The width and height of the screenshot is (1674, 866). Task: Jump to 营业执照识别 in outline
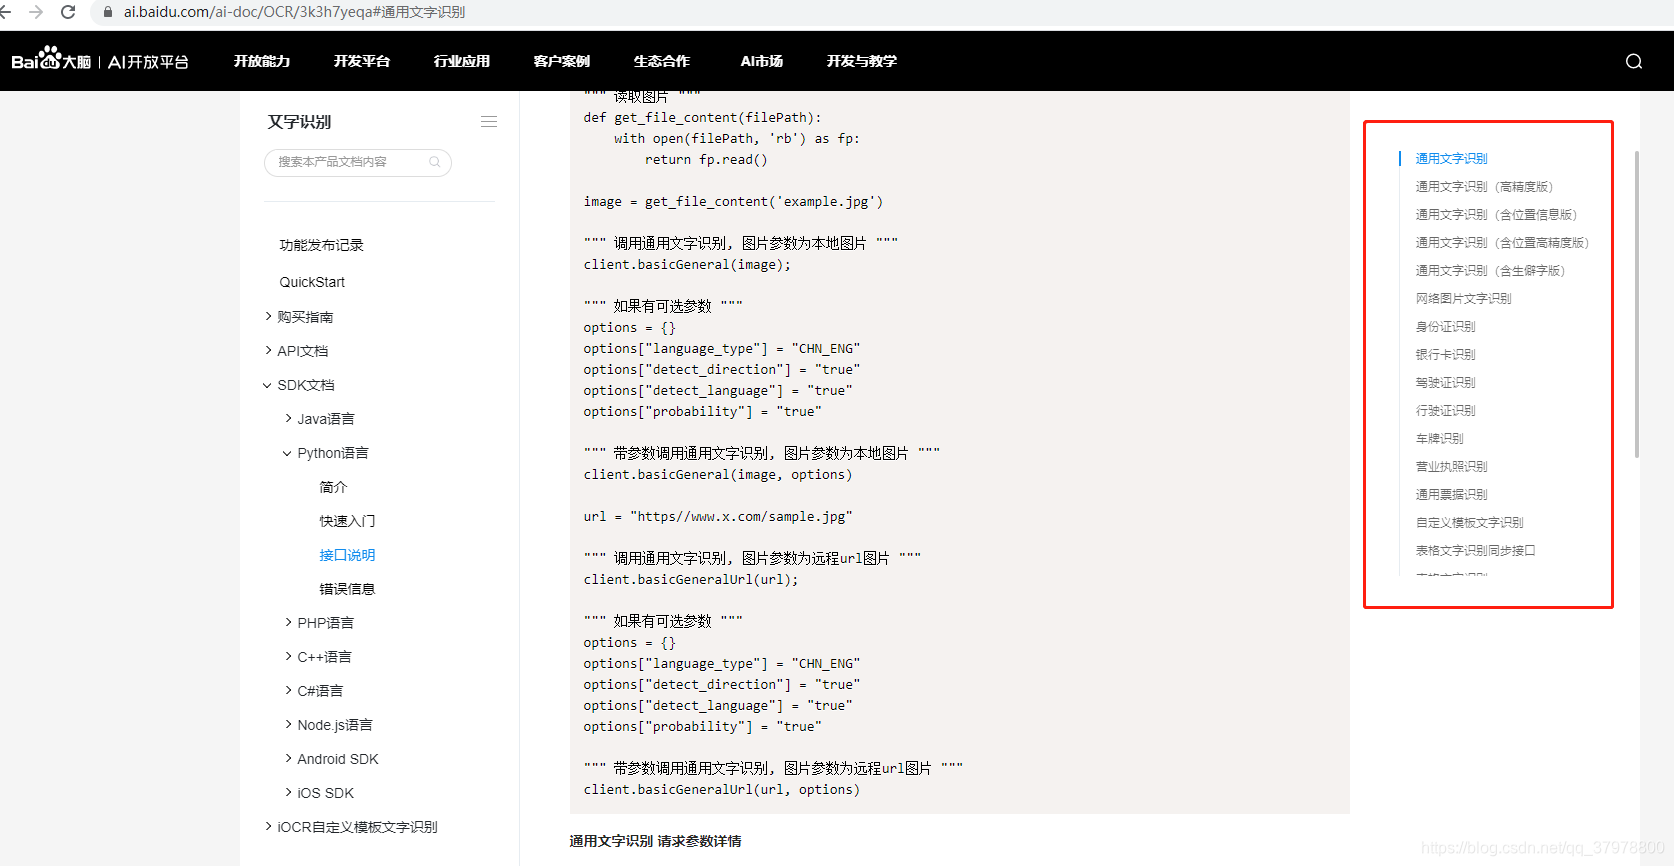pyautogui.click(x=1451, y=467)
